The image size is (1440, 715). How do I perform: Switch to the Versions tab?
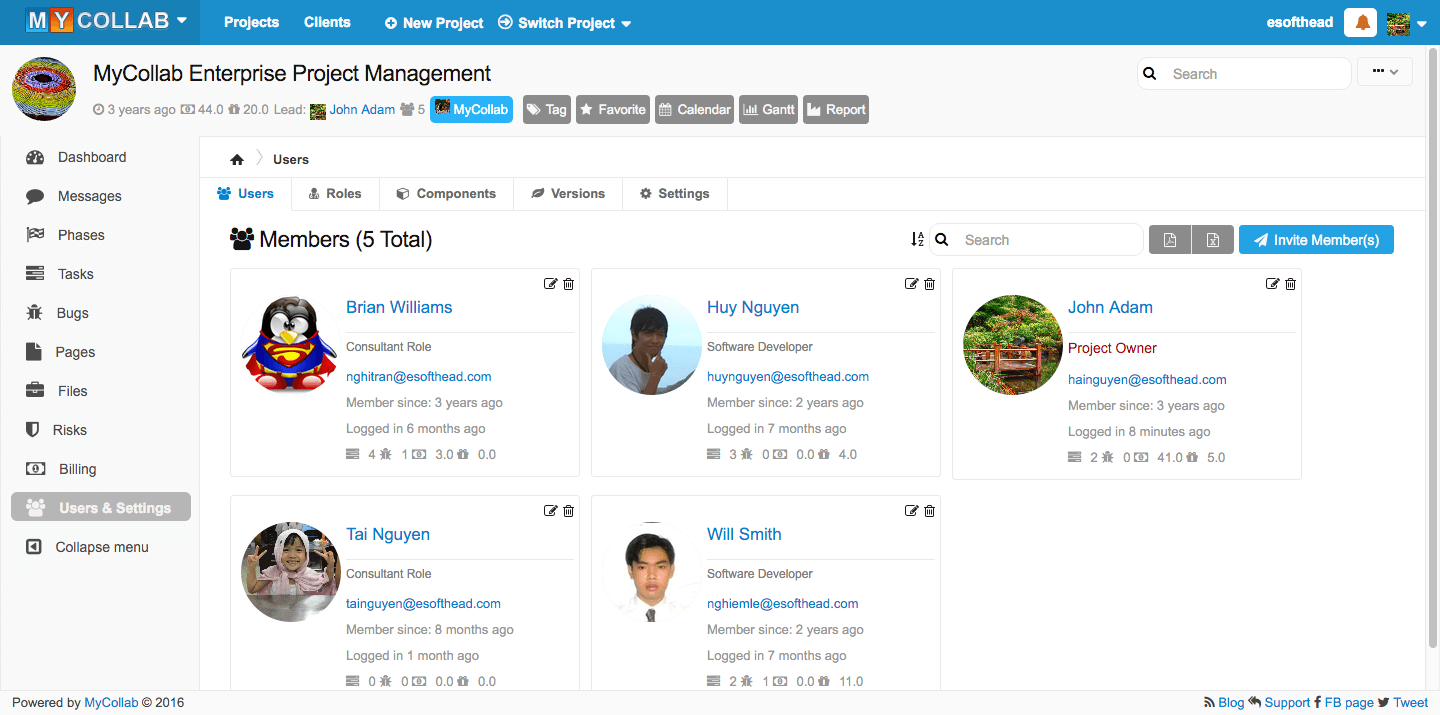[x=568, y=194]
